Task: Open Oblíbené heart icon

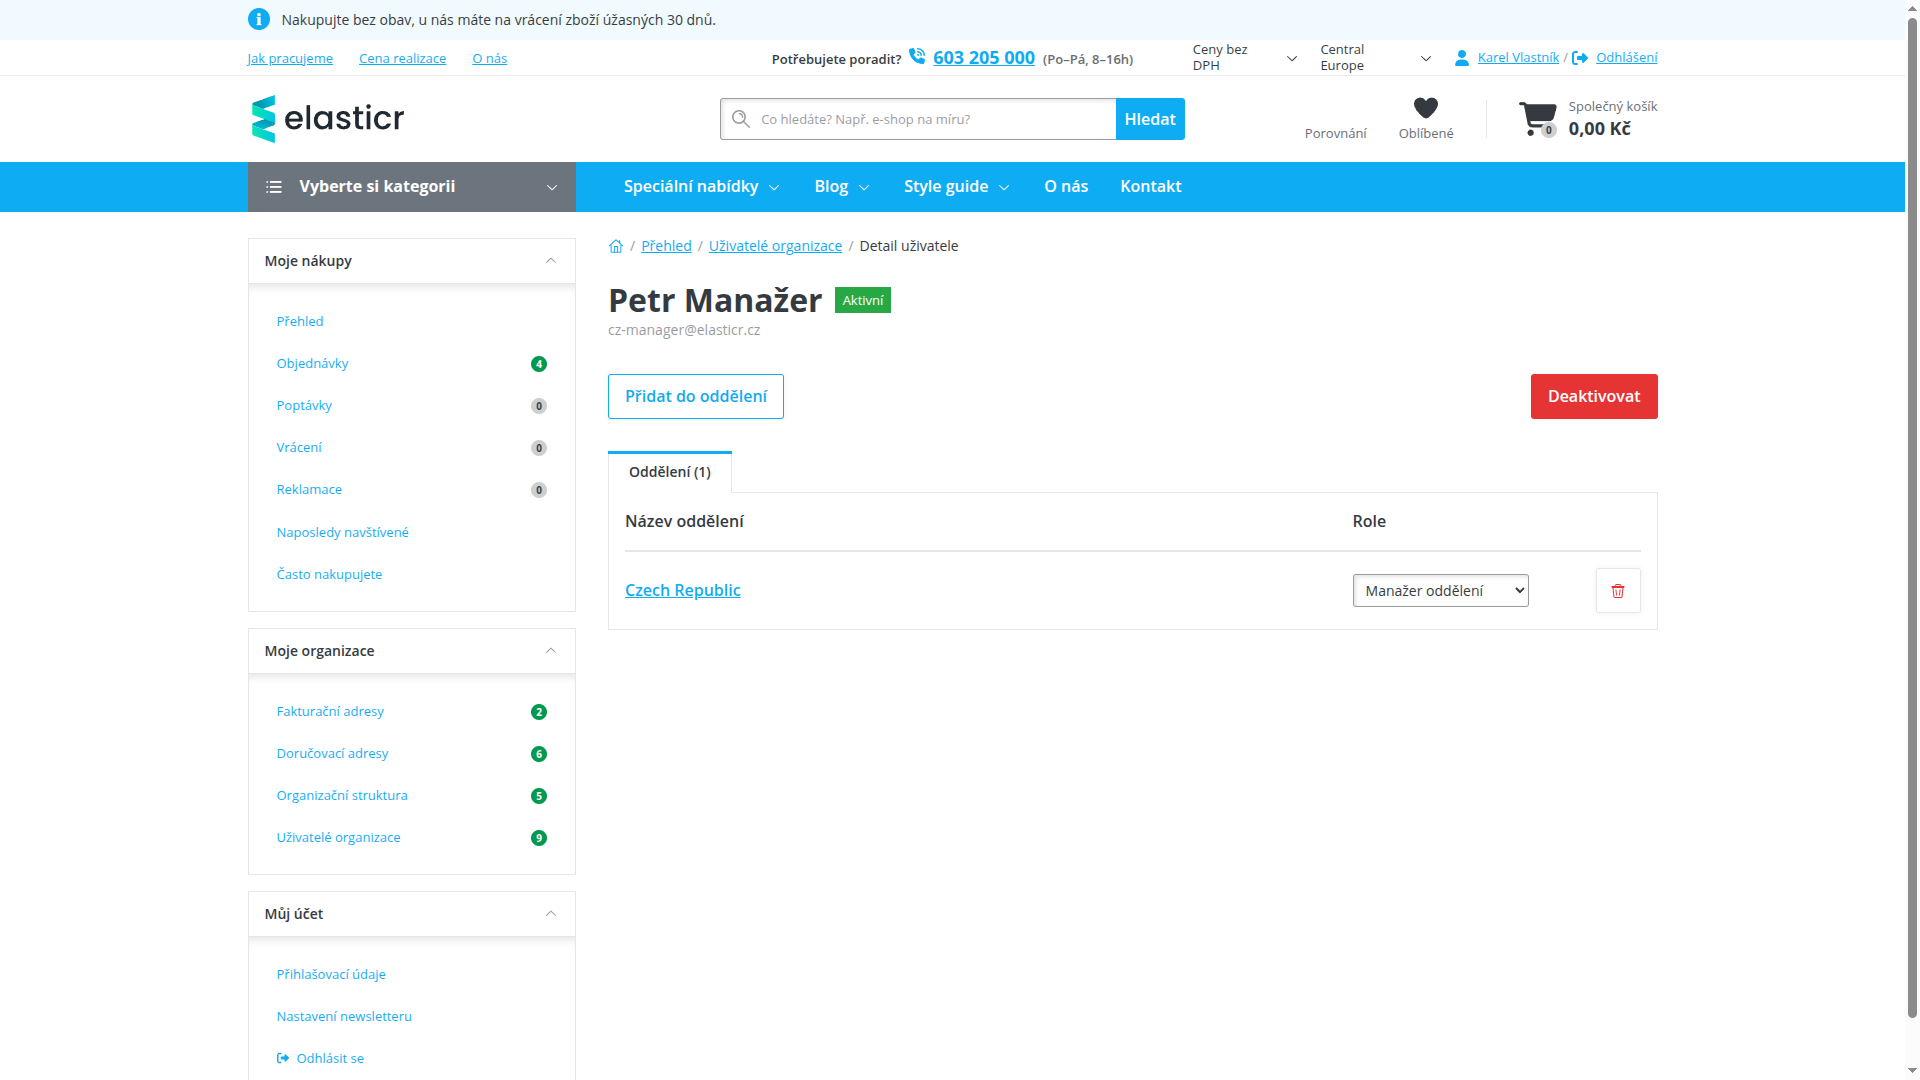Action: point(1426,108)
